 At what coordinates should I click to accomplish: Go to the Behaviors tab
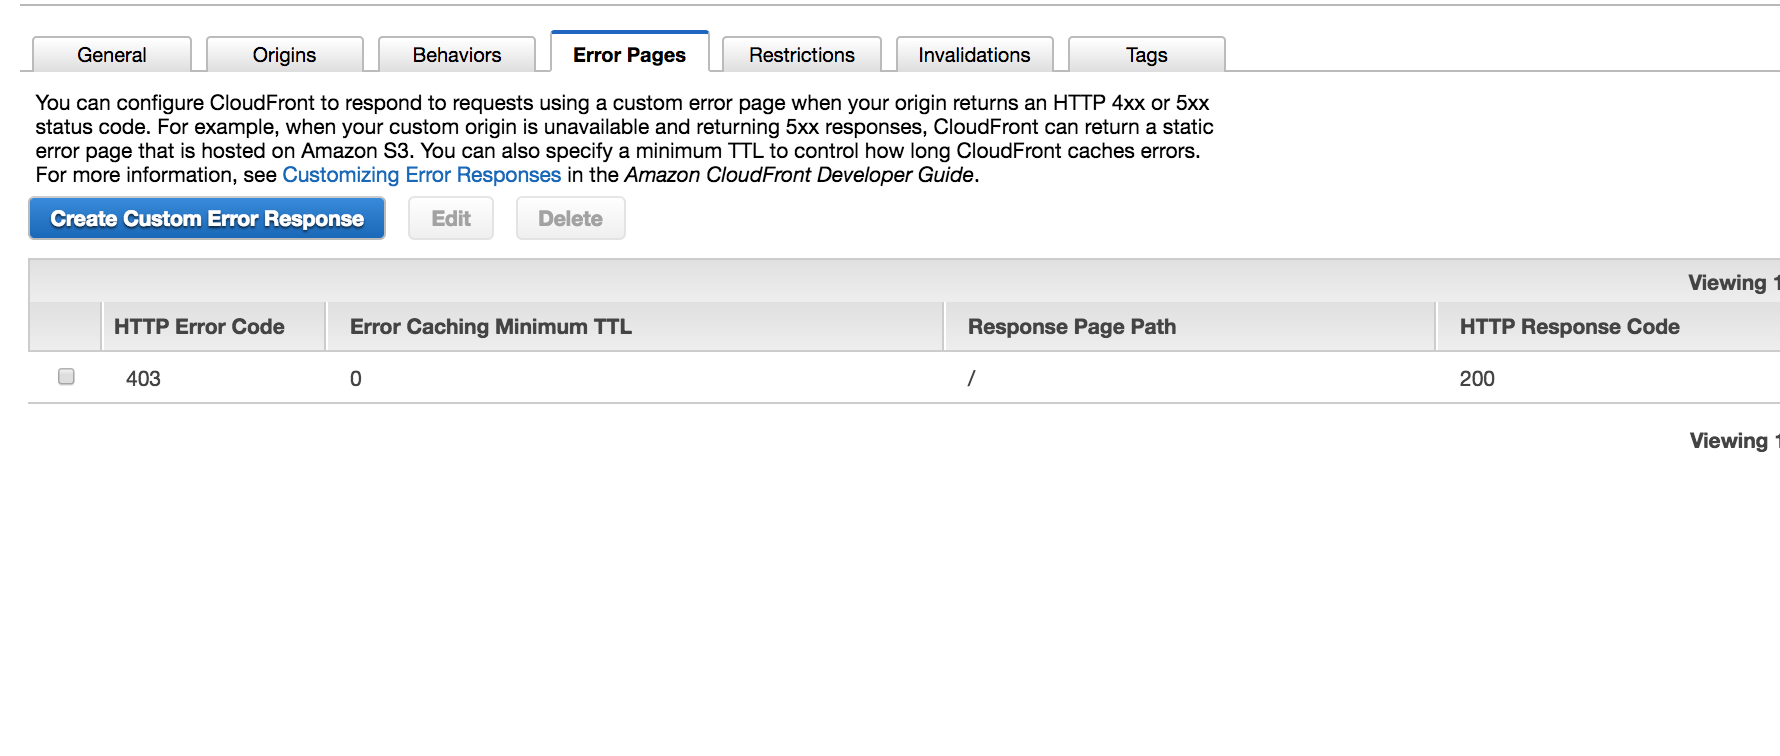pyautogui.click(x=457, y=55)
